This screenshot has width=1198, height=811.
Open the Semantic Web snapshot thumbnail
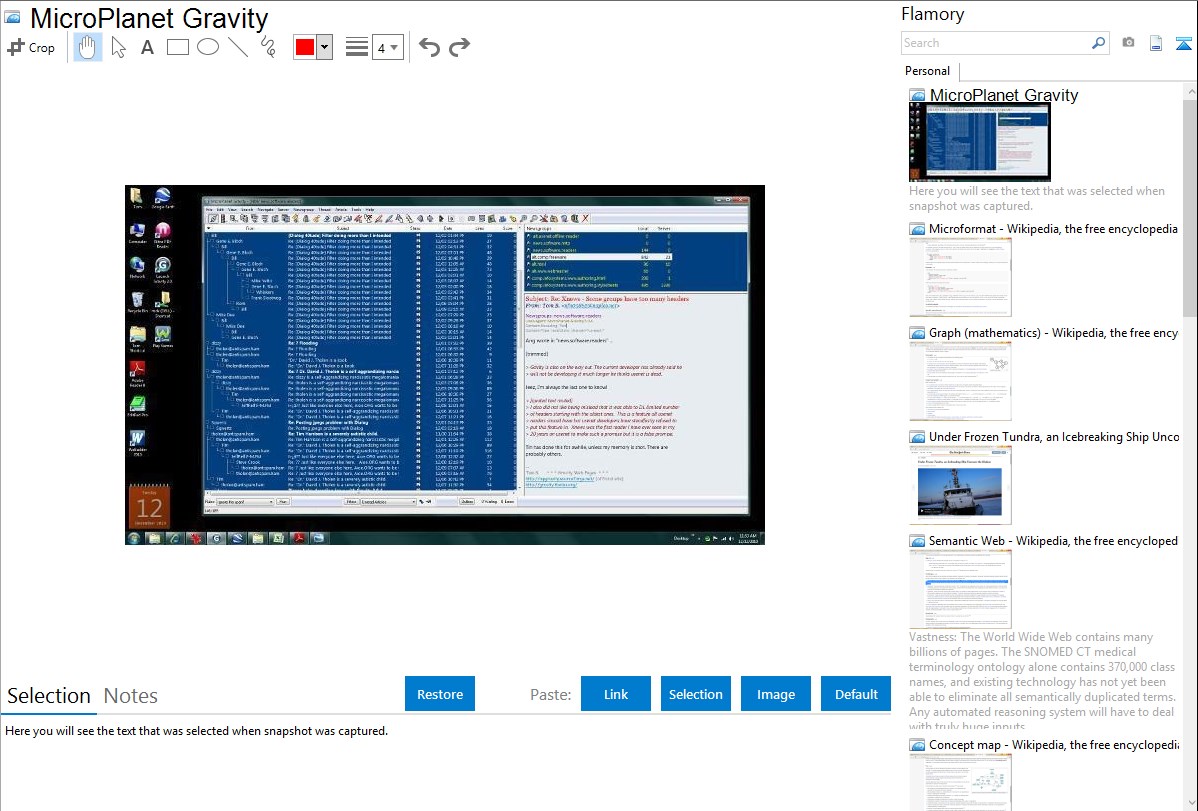[960, 589]
